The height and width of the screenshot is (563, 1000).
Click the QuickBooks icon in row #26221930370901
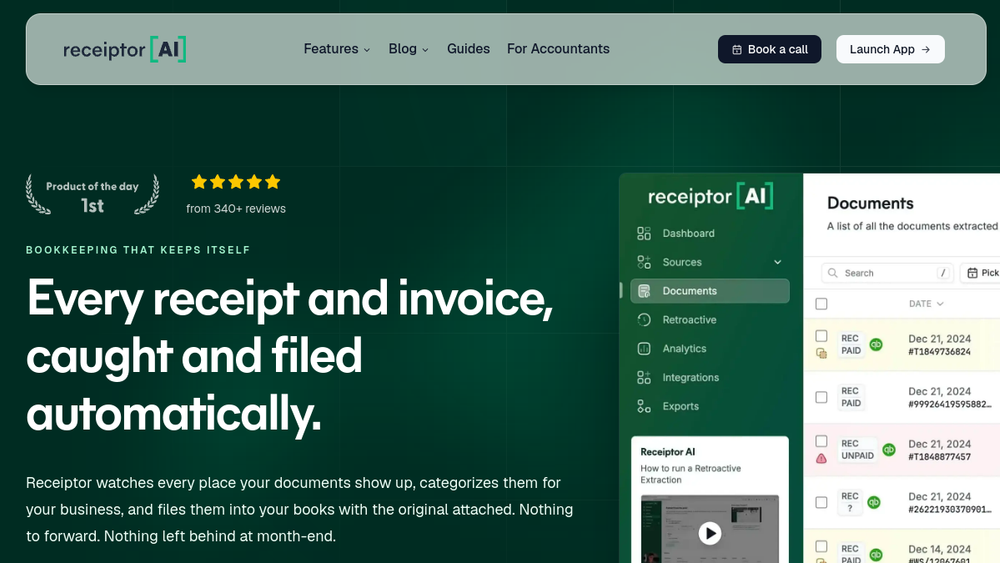pos(874,502)
